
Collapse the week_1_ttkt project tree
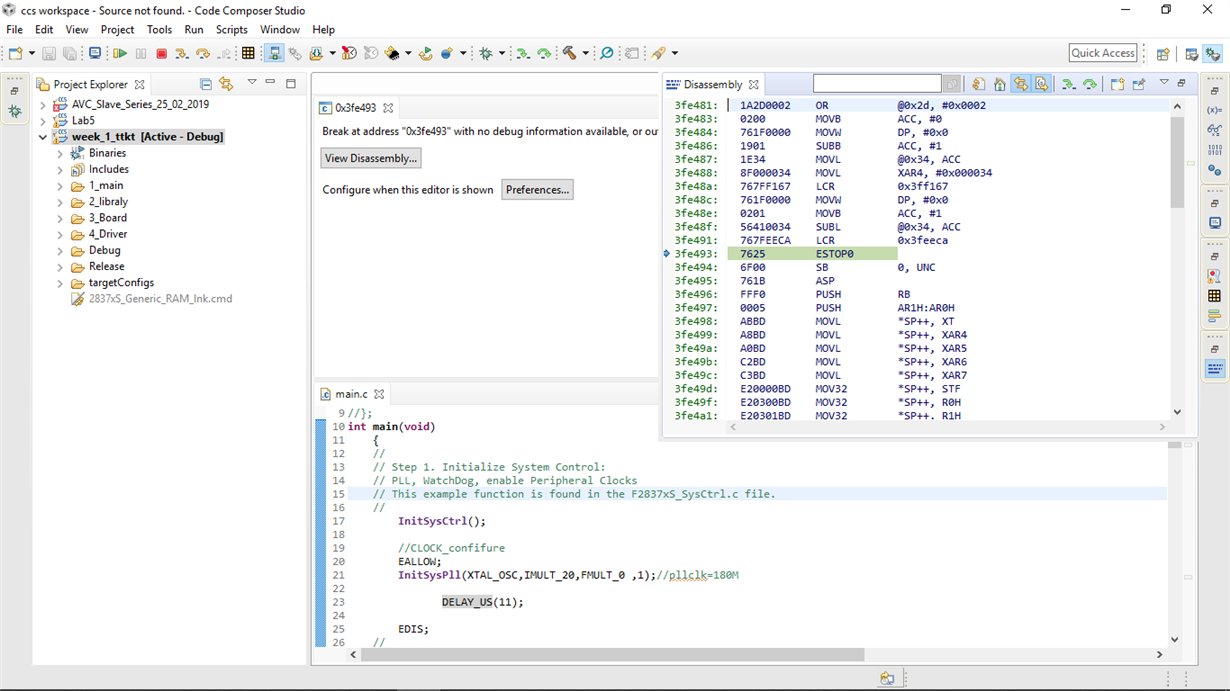click(x=43, y=137)
